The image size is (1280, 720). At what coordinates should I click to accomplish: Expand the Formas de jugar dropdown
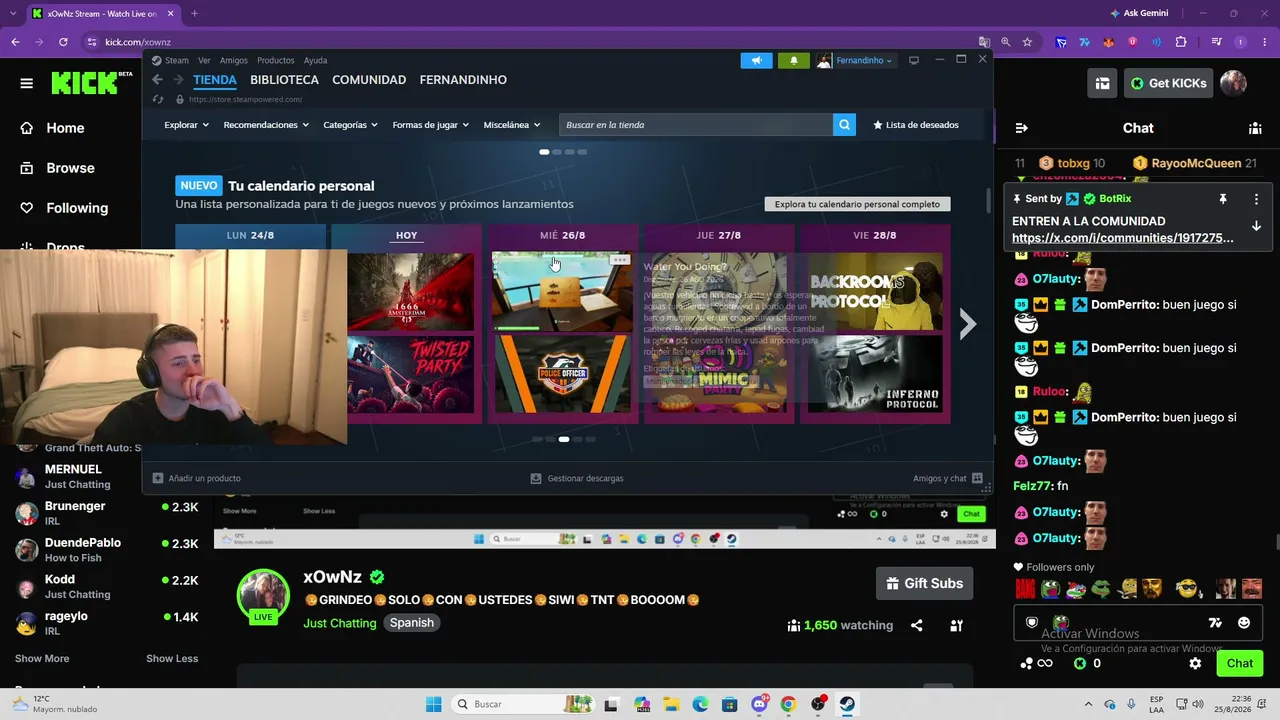coord(430,125)
